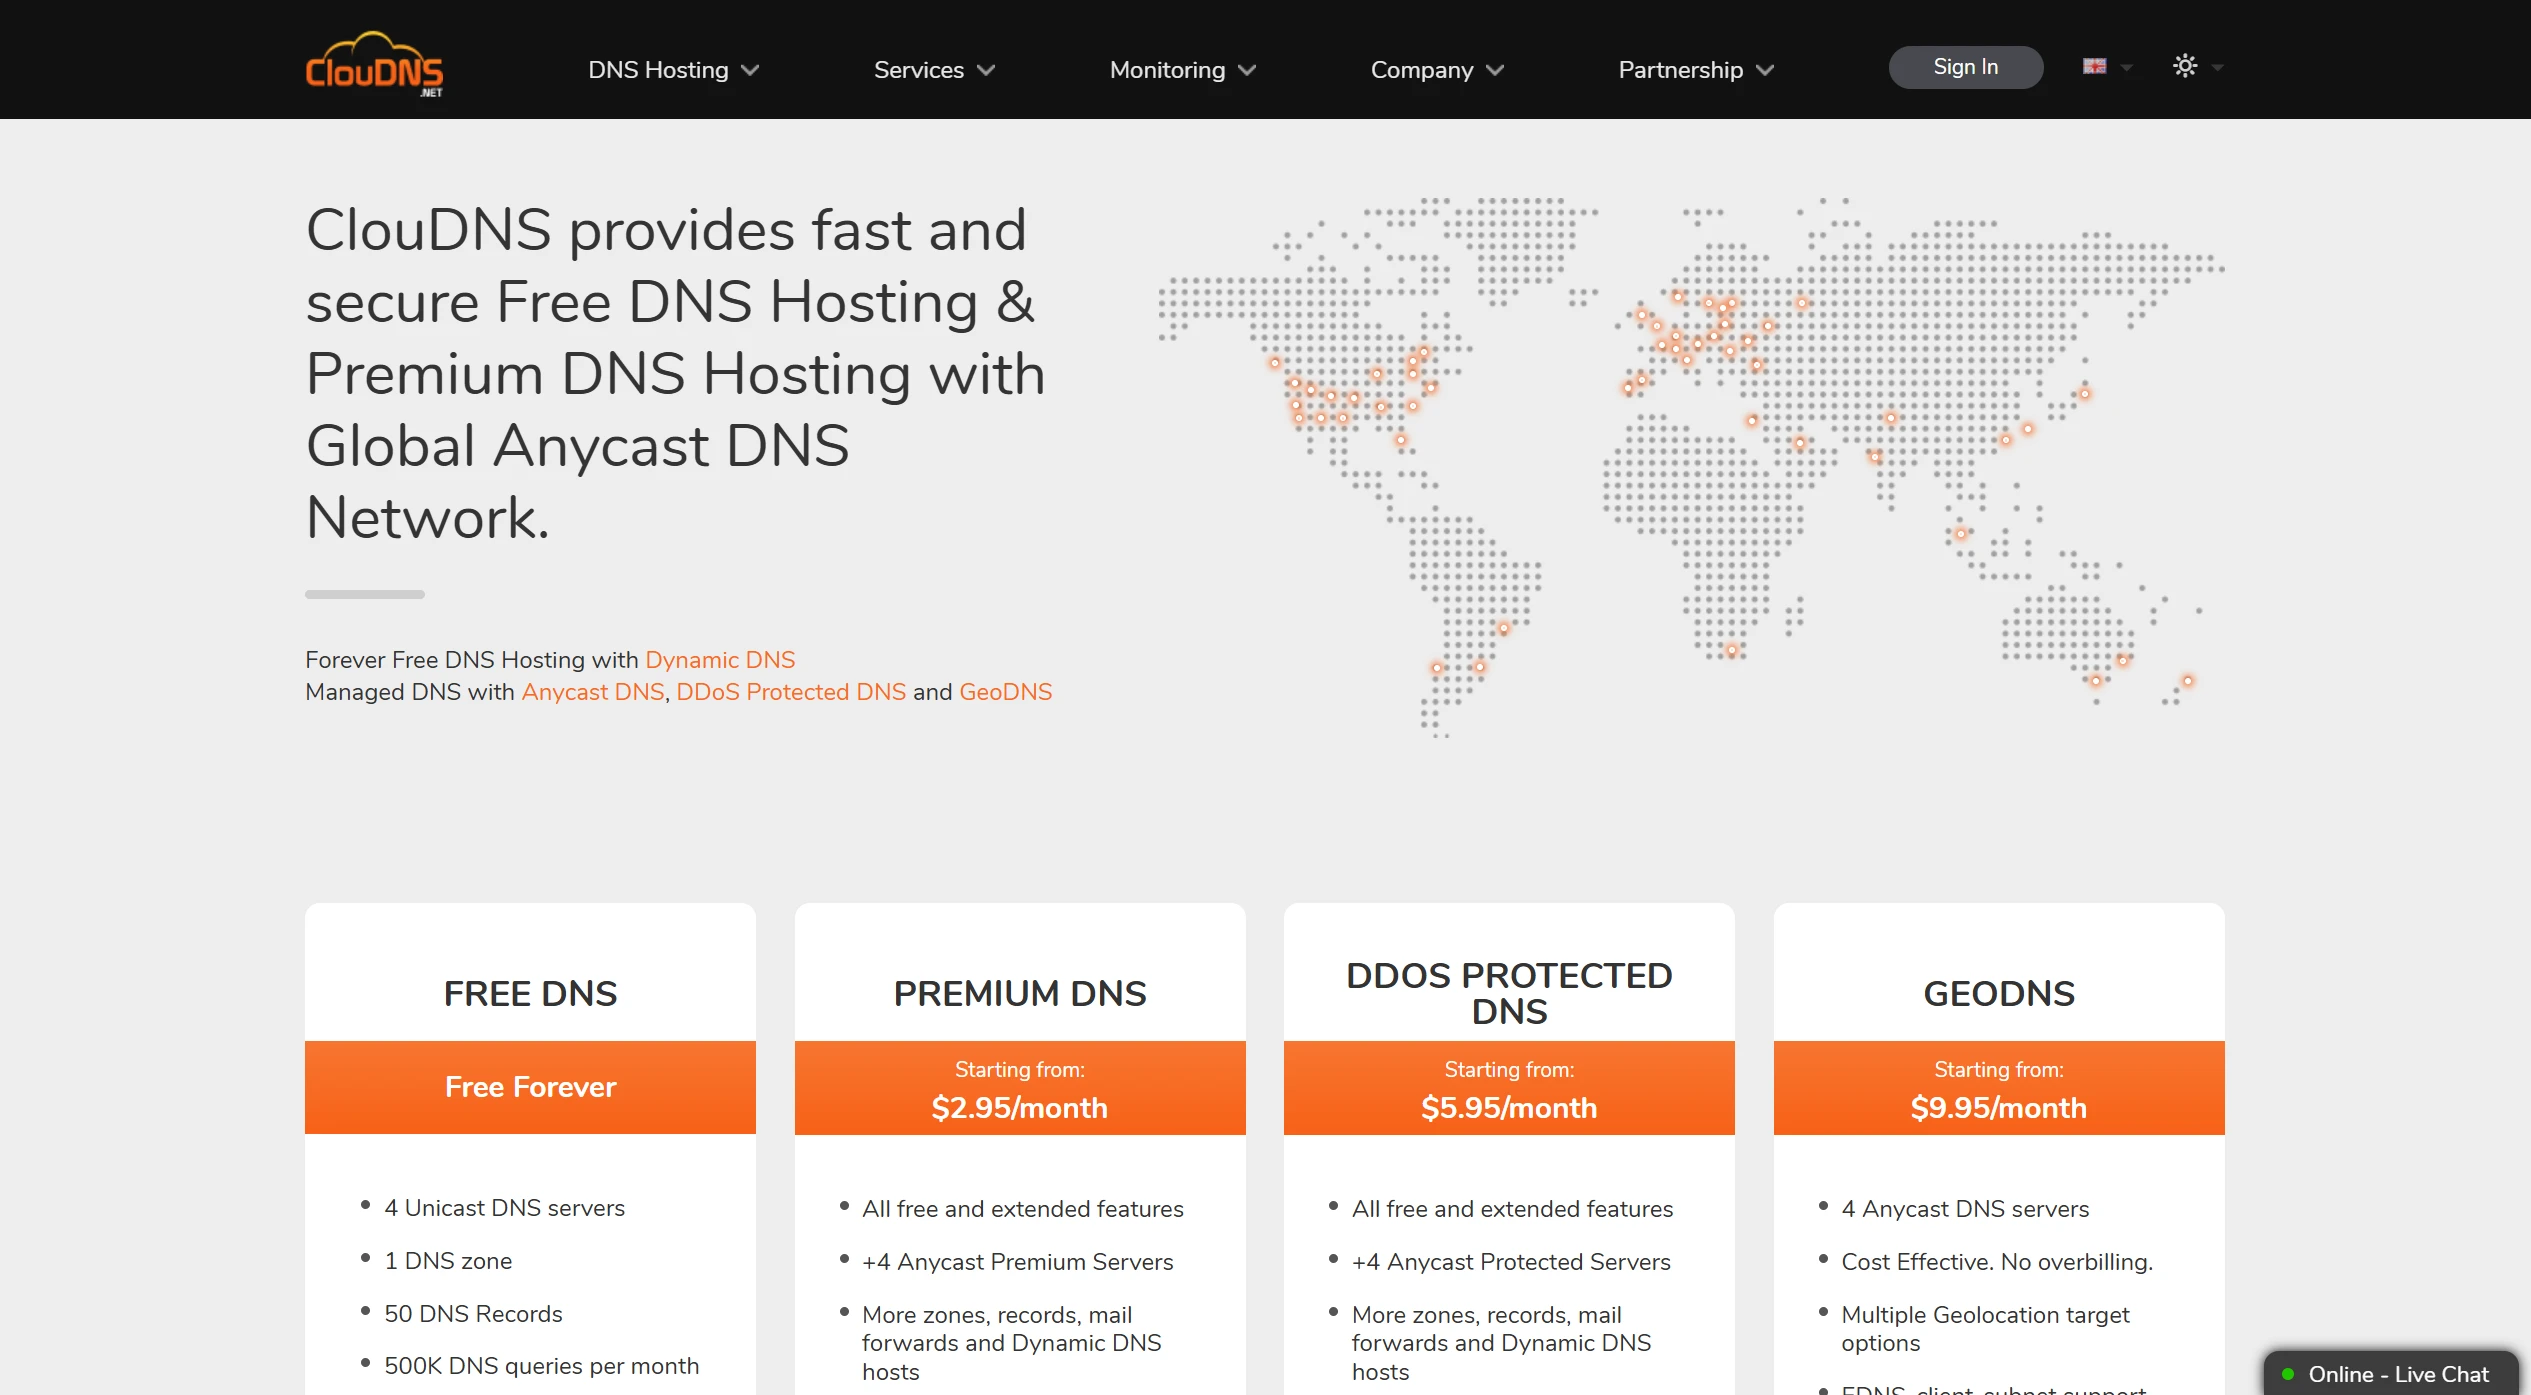The width and height of the screenshot is (2531, 1395).
Task: Click 'Multiple Geolocation target options' feature
Action: coord(1985,1329)
